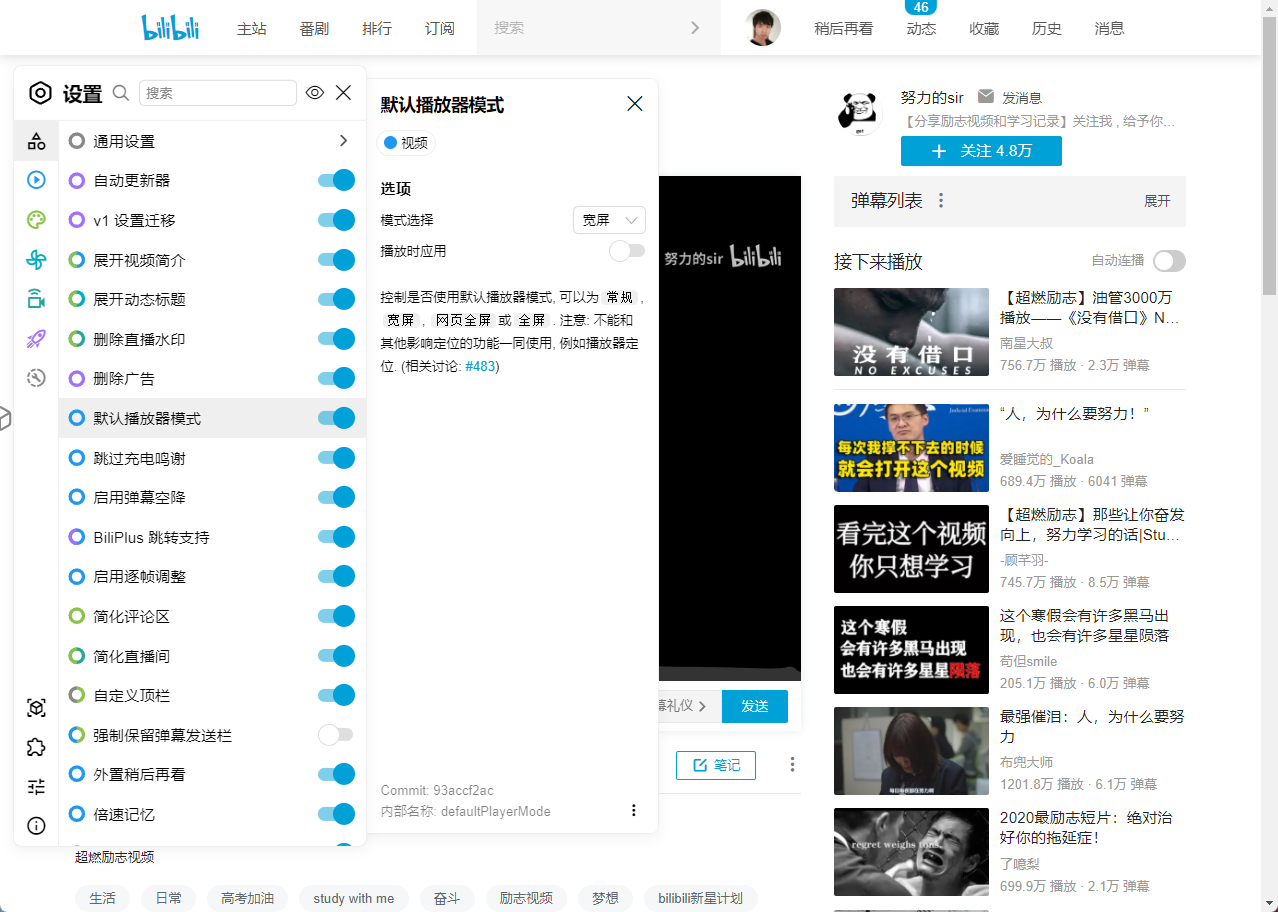Viewport: 1278px width, 912px height.
Task: Switch to the 番剧 navigation tab
Action: [x=314, y=28]
